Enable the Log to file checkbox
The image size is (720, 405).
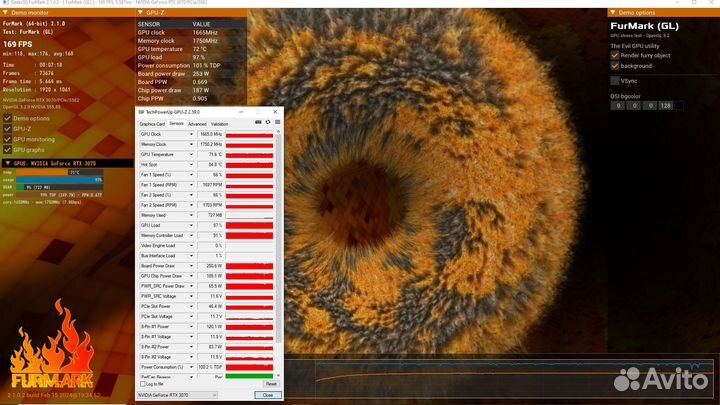[x=143, y=384]
